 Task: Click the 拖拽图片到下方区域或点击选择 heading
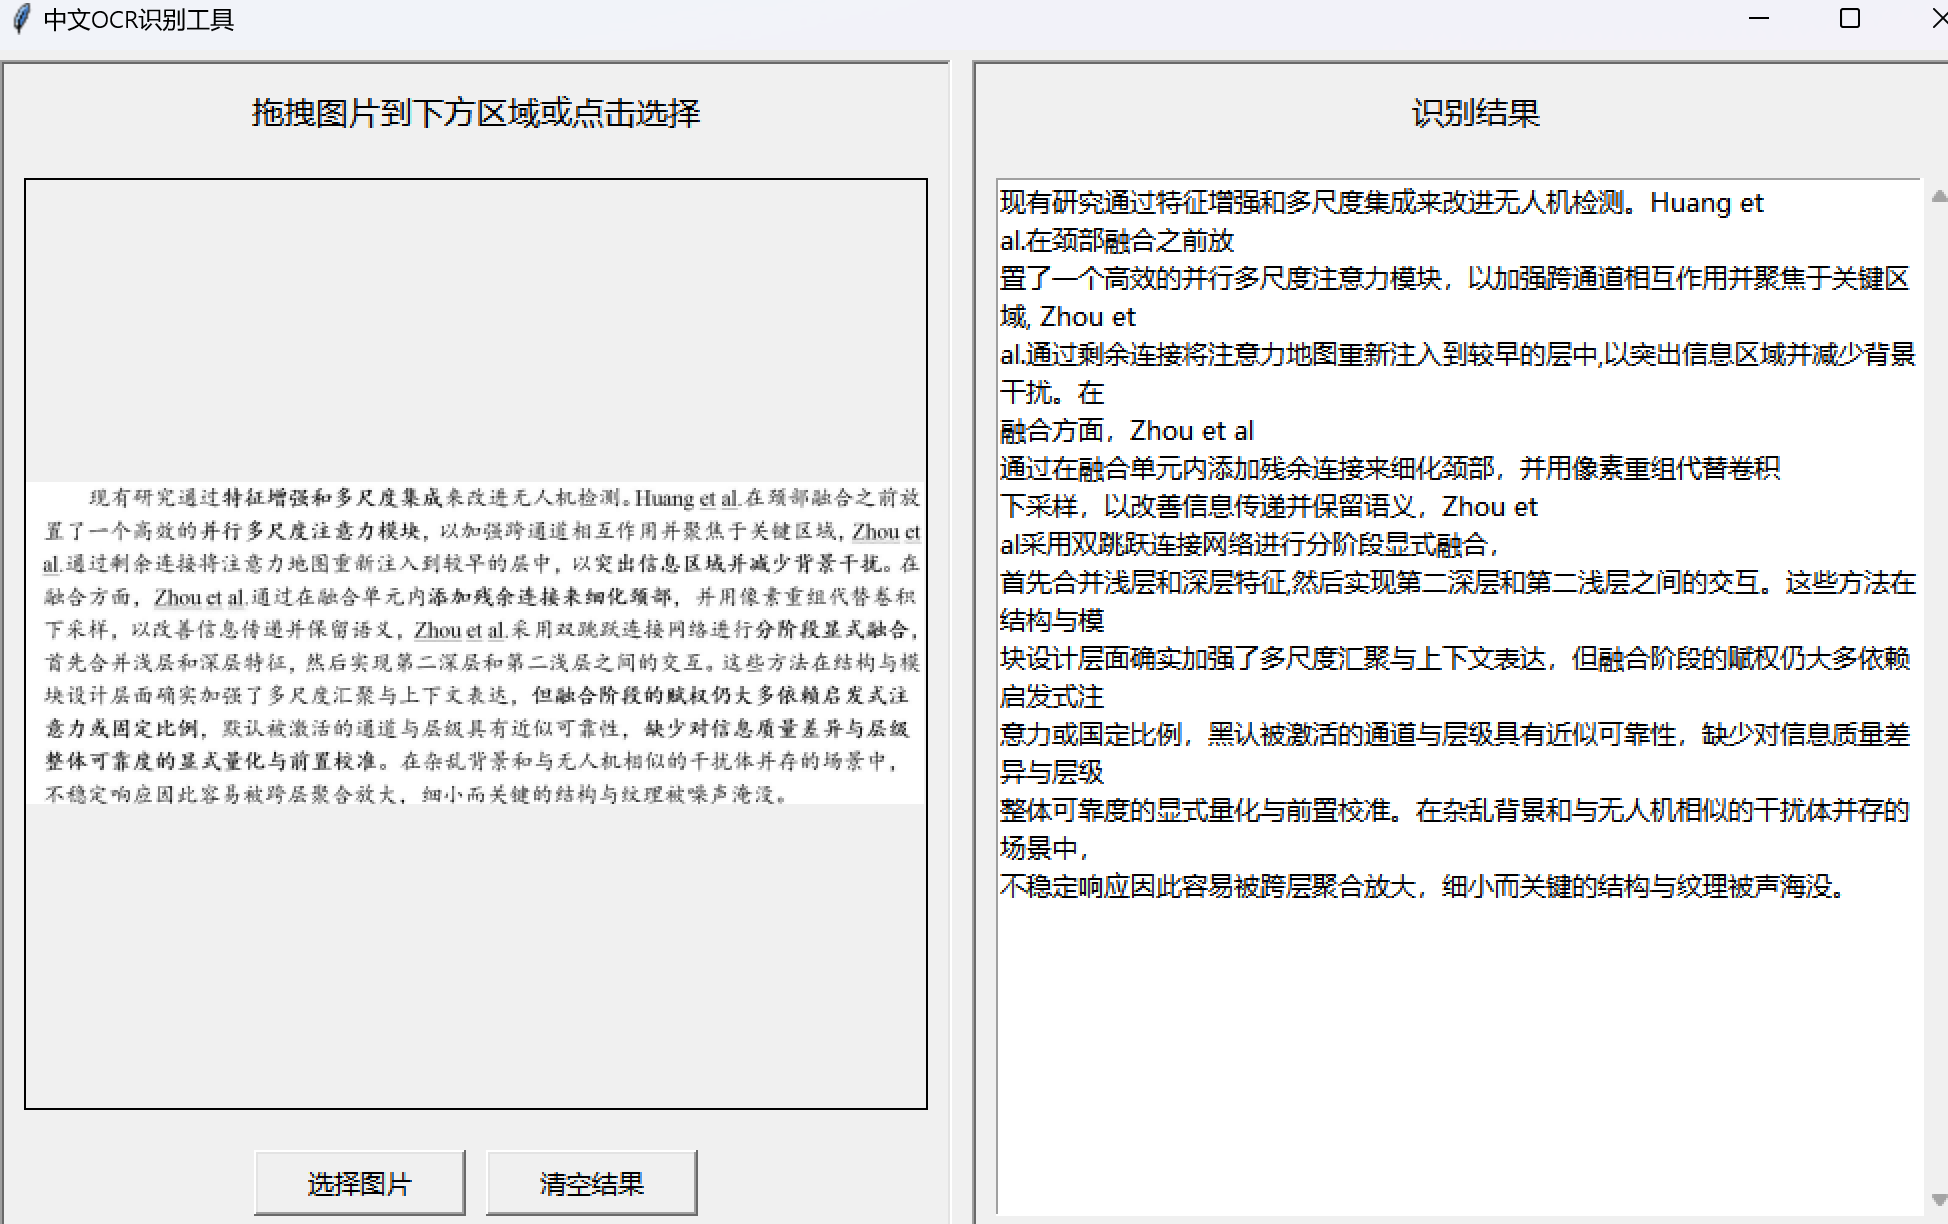point(476,113)
